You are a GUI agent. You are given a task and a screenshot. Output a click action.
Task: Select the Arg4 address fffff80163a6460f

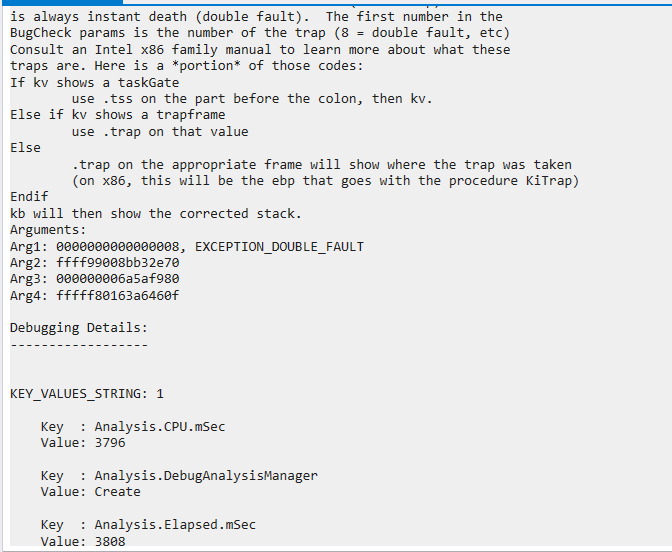click(x=117, y=295)
